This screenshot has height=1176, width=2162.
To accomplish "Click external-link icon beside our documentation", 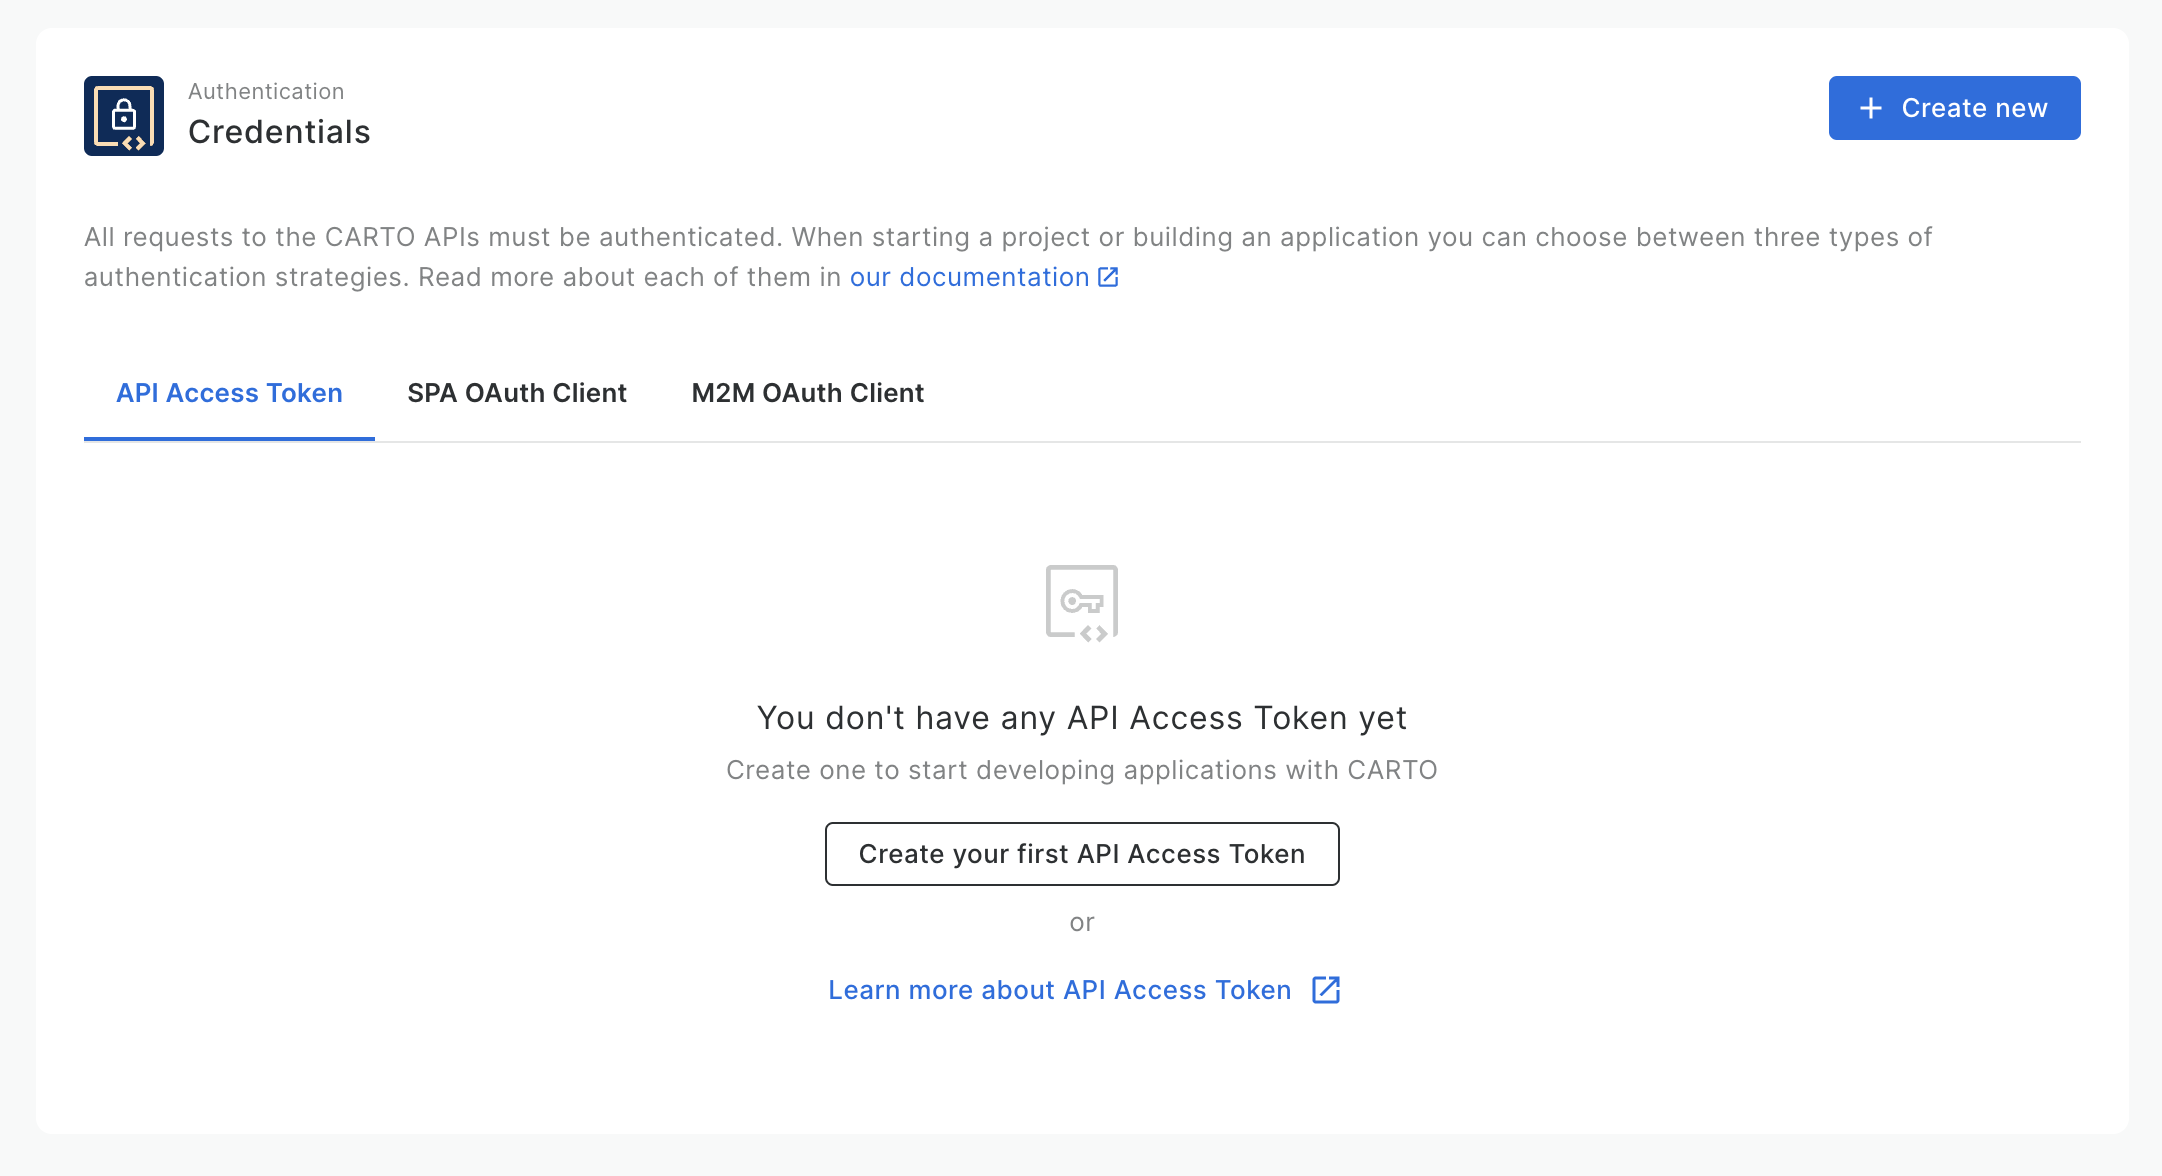I will click(x=1108, y=277).
